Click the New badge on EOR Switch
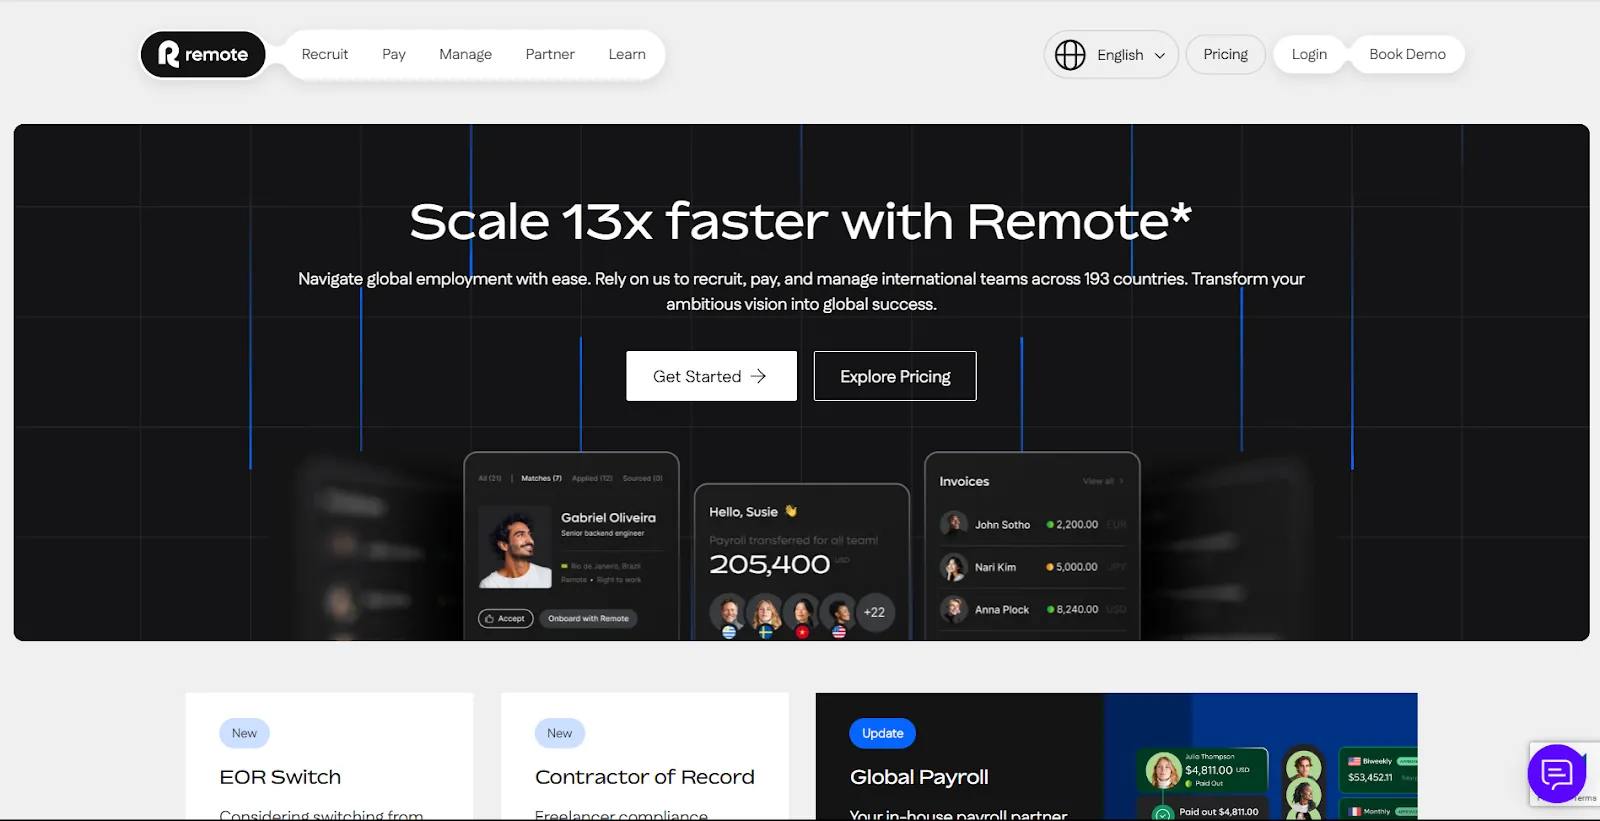 (x=245, y=733)
